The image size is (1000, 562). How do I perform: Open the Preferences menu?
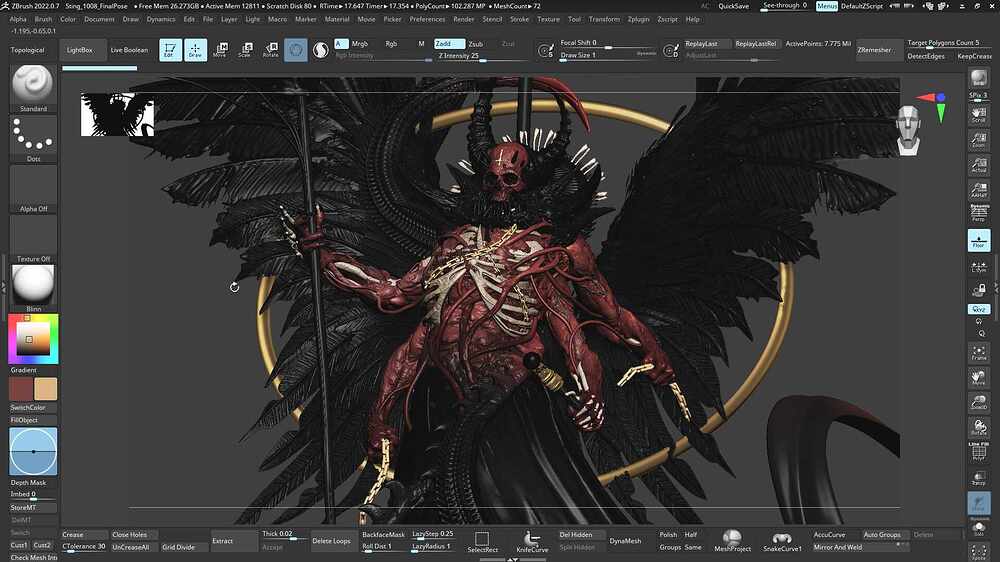[x=427, y=19]
